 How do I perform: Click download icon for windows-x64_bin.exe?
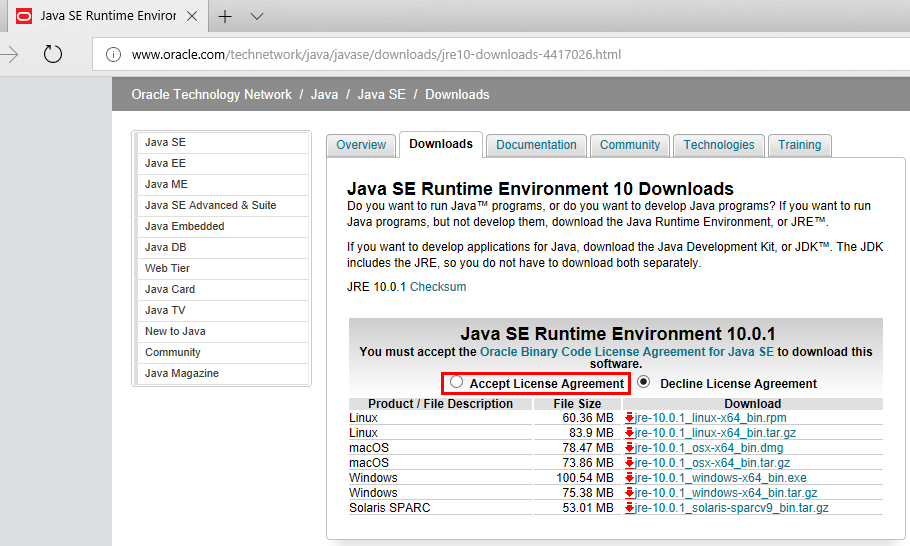tap(629, 478)
